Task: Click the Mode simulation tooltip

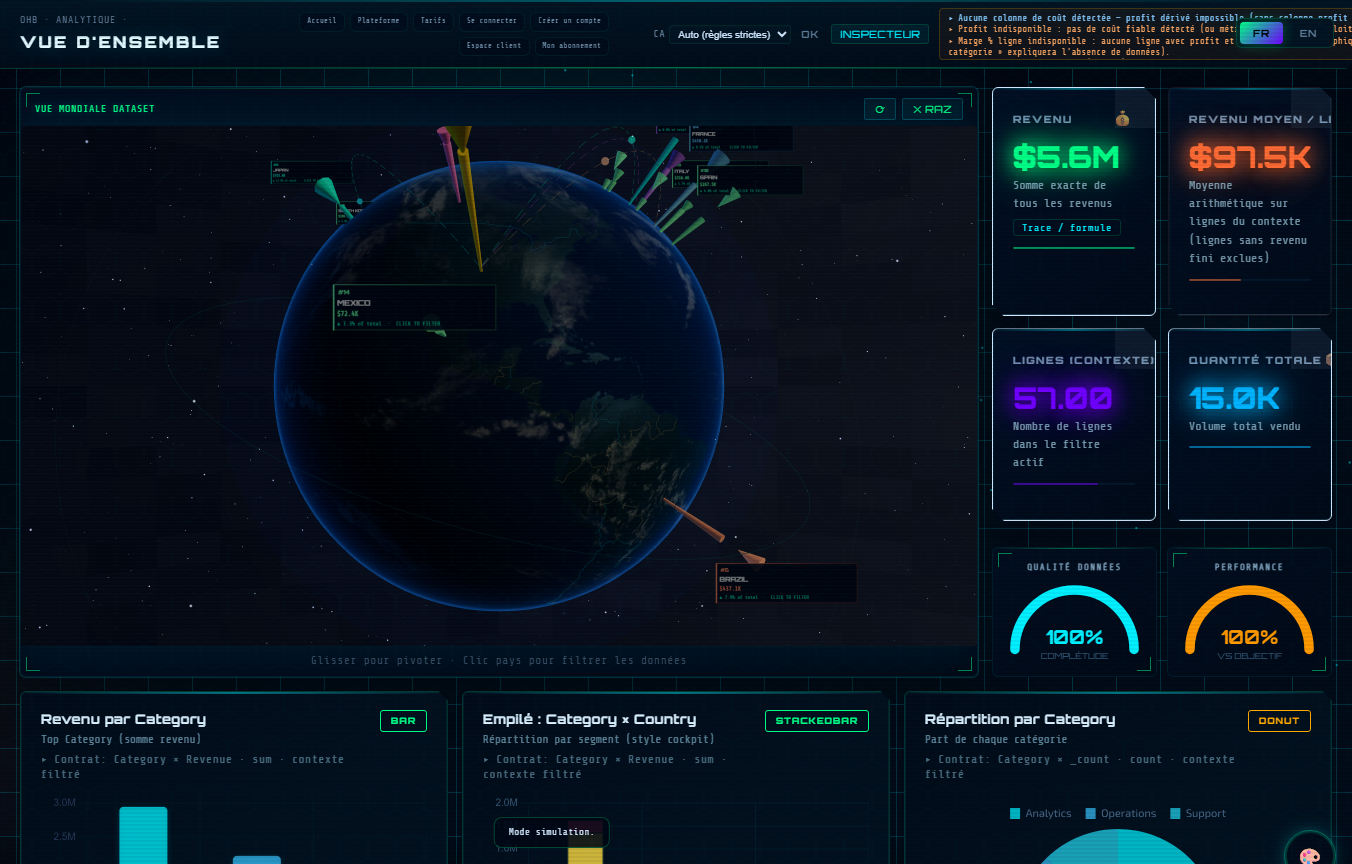Action: tap(551, 832)
